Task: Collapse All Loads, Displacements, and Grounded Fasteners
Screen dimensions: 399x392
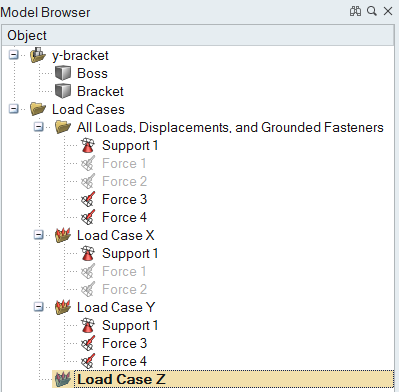Action: (39, 127)
